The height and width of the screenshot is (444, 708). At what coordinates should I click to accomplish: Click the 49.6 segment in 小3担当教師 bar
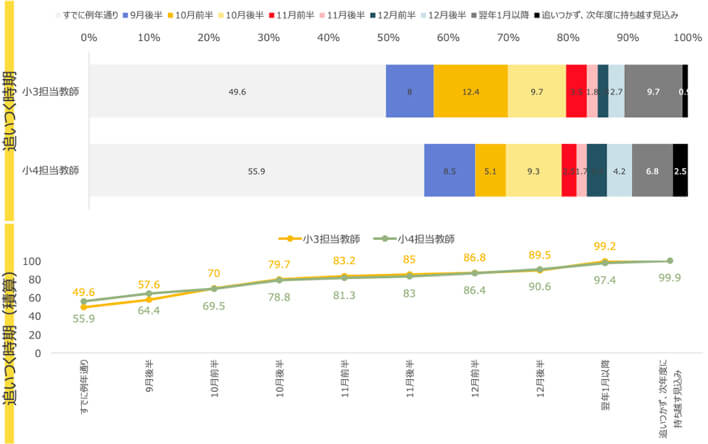coord(237,91)
